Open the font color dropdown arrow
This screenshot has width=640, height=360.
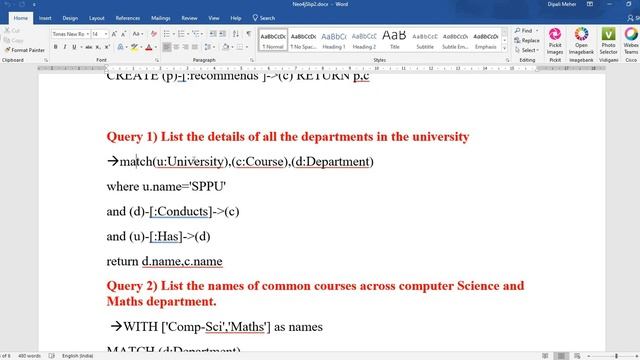156,47
